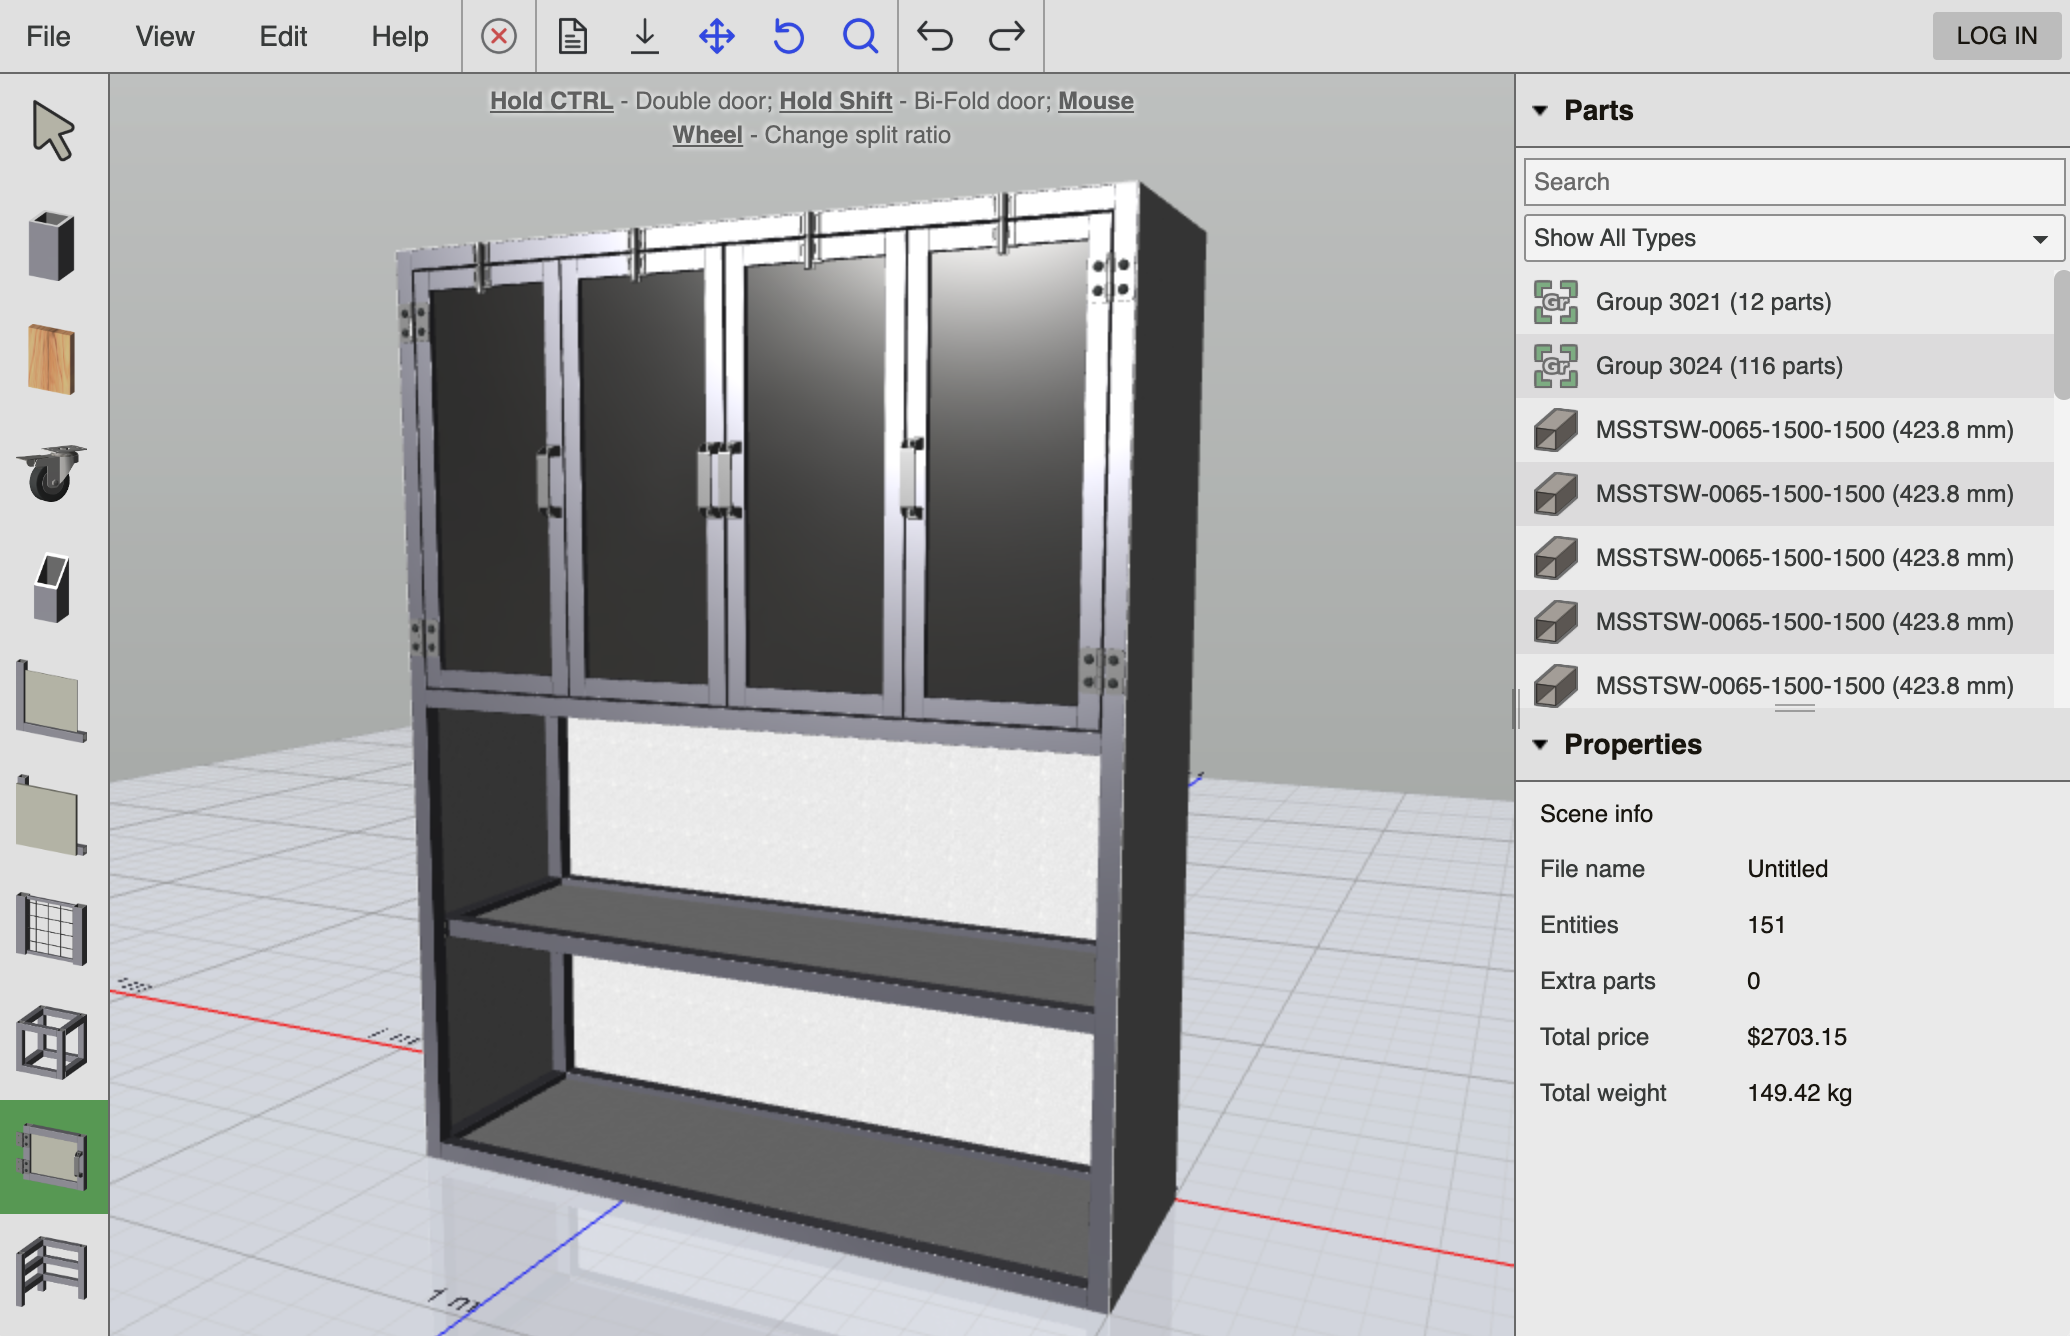The height and width of the screenshot is (1336, 2070).
Task: Collapse the Parts panel
Action: [x=1542, y=111]
